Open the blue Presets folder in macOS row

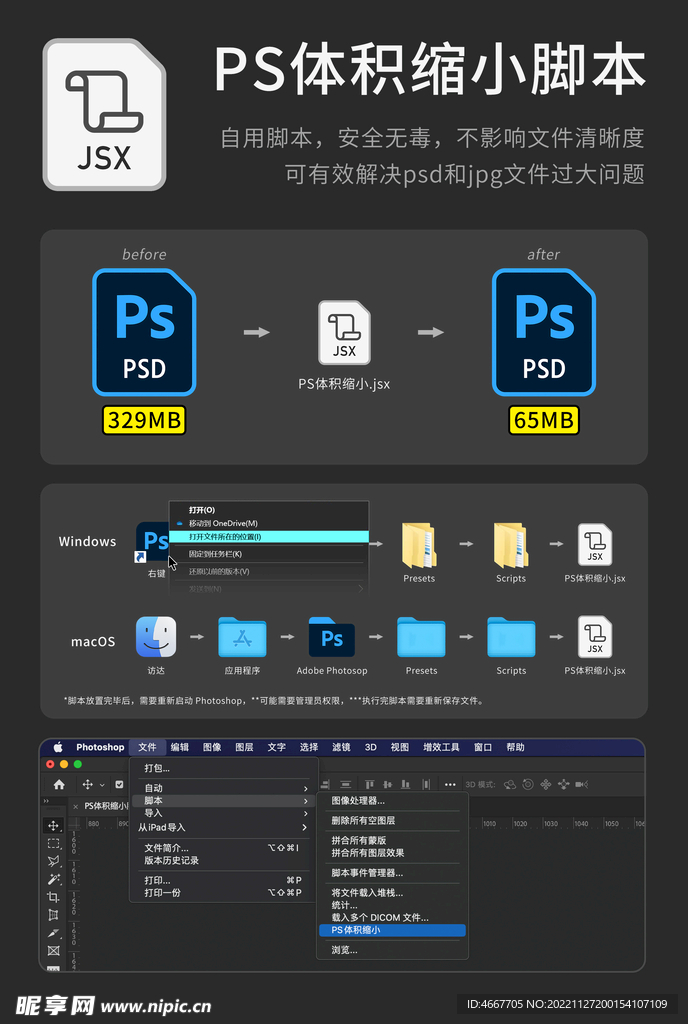pos(421,637)
